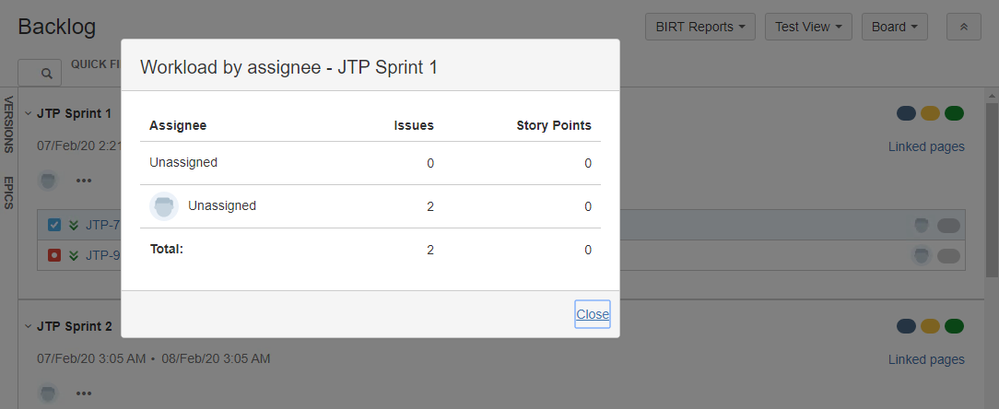The width and height of the screenshot is (999, 409).
Task: Open the BIRT Reports dropdown
Action: (700, 27)
